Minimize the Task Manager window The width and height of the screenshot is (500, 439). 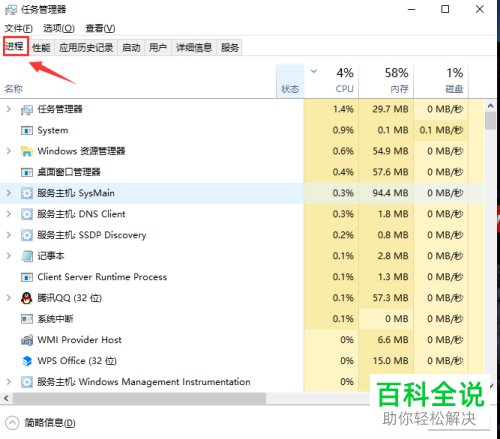412,9
